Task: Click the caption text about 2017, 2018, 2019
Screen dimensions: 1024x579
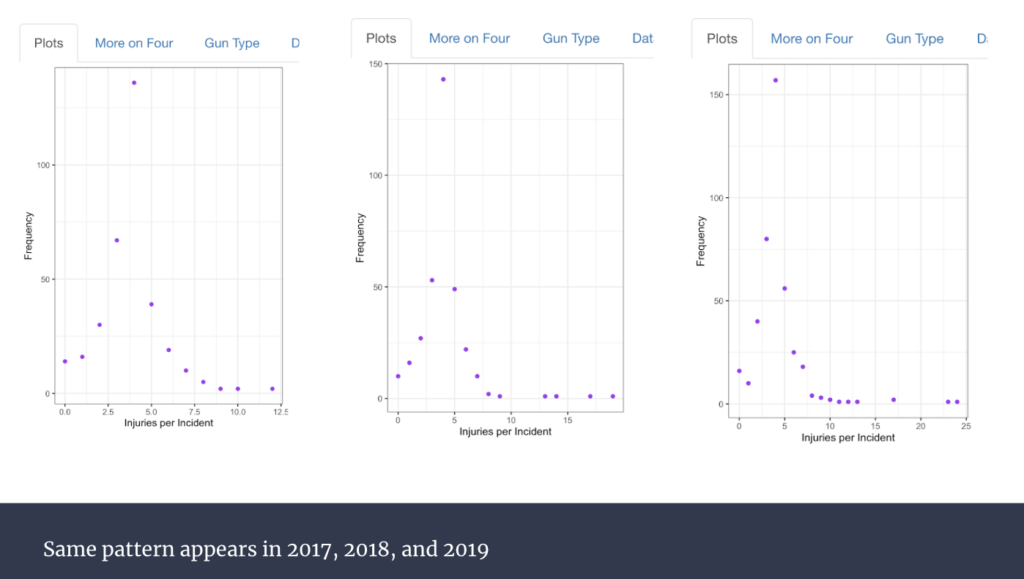Action: point(265,550)
